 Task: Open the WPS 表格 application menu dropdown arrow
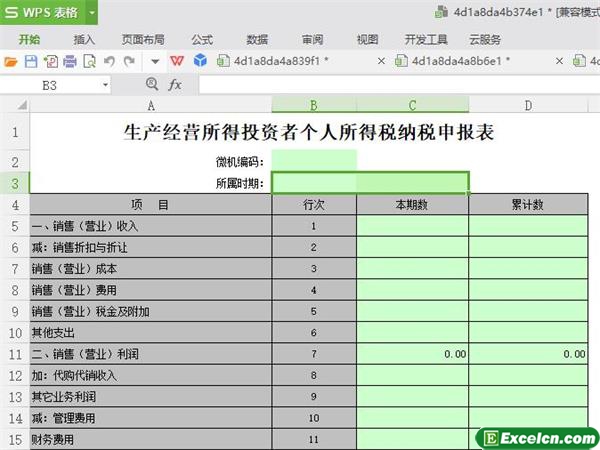(x=92, y=12)
